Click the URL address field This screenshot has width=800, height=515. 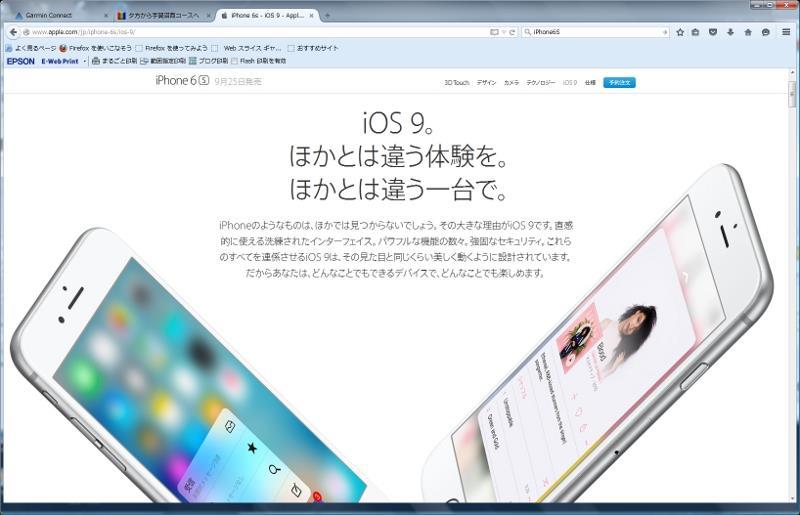pyautogui.click(x=258, y=32)
